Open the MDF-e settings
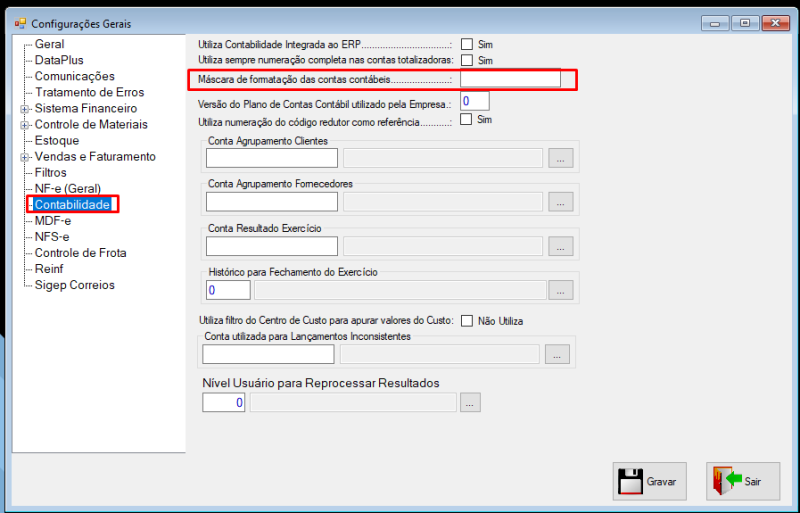The width and height of the screenshot is (800, 513). pyautogui.click(x=53, y=221)
